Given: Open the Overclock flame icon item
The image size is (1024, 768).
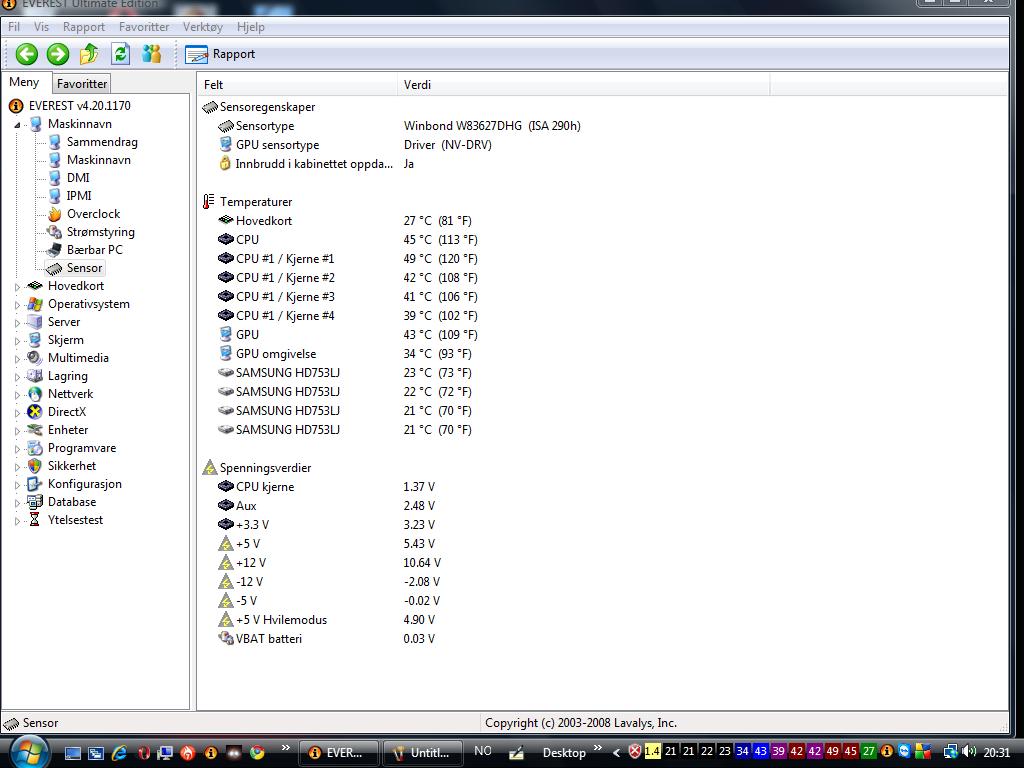Looking at the screenshot, I should [54, 214].
